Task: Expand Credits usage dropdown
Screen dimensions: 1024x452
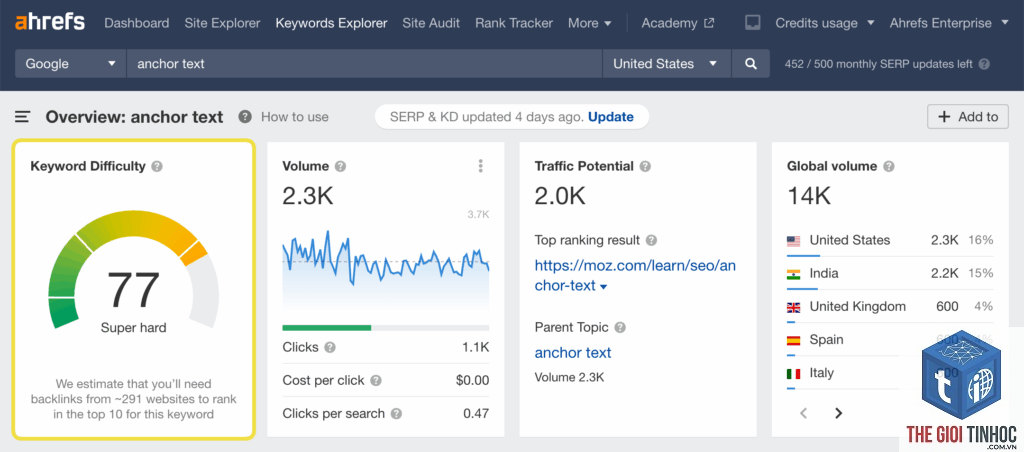Action: coord(825,23)
